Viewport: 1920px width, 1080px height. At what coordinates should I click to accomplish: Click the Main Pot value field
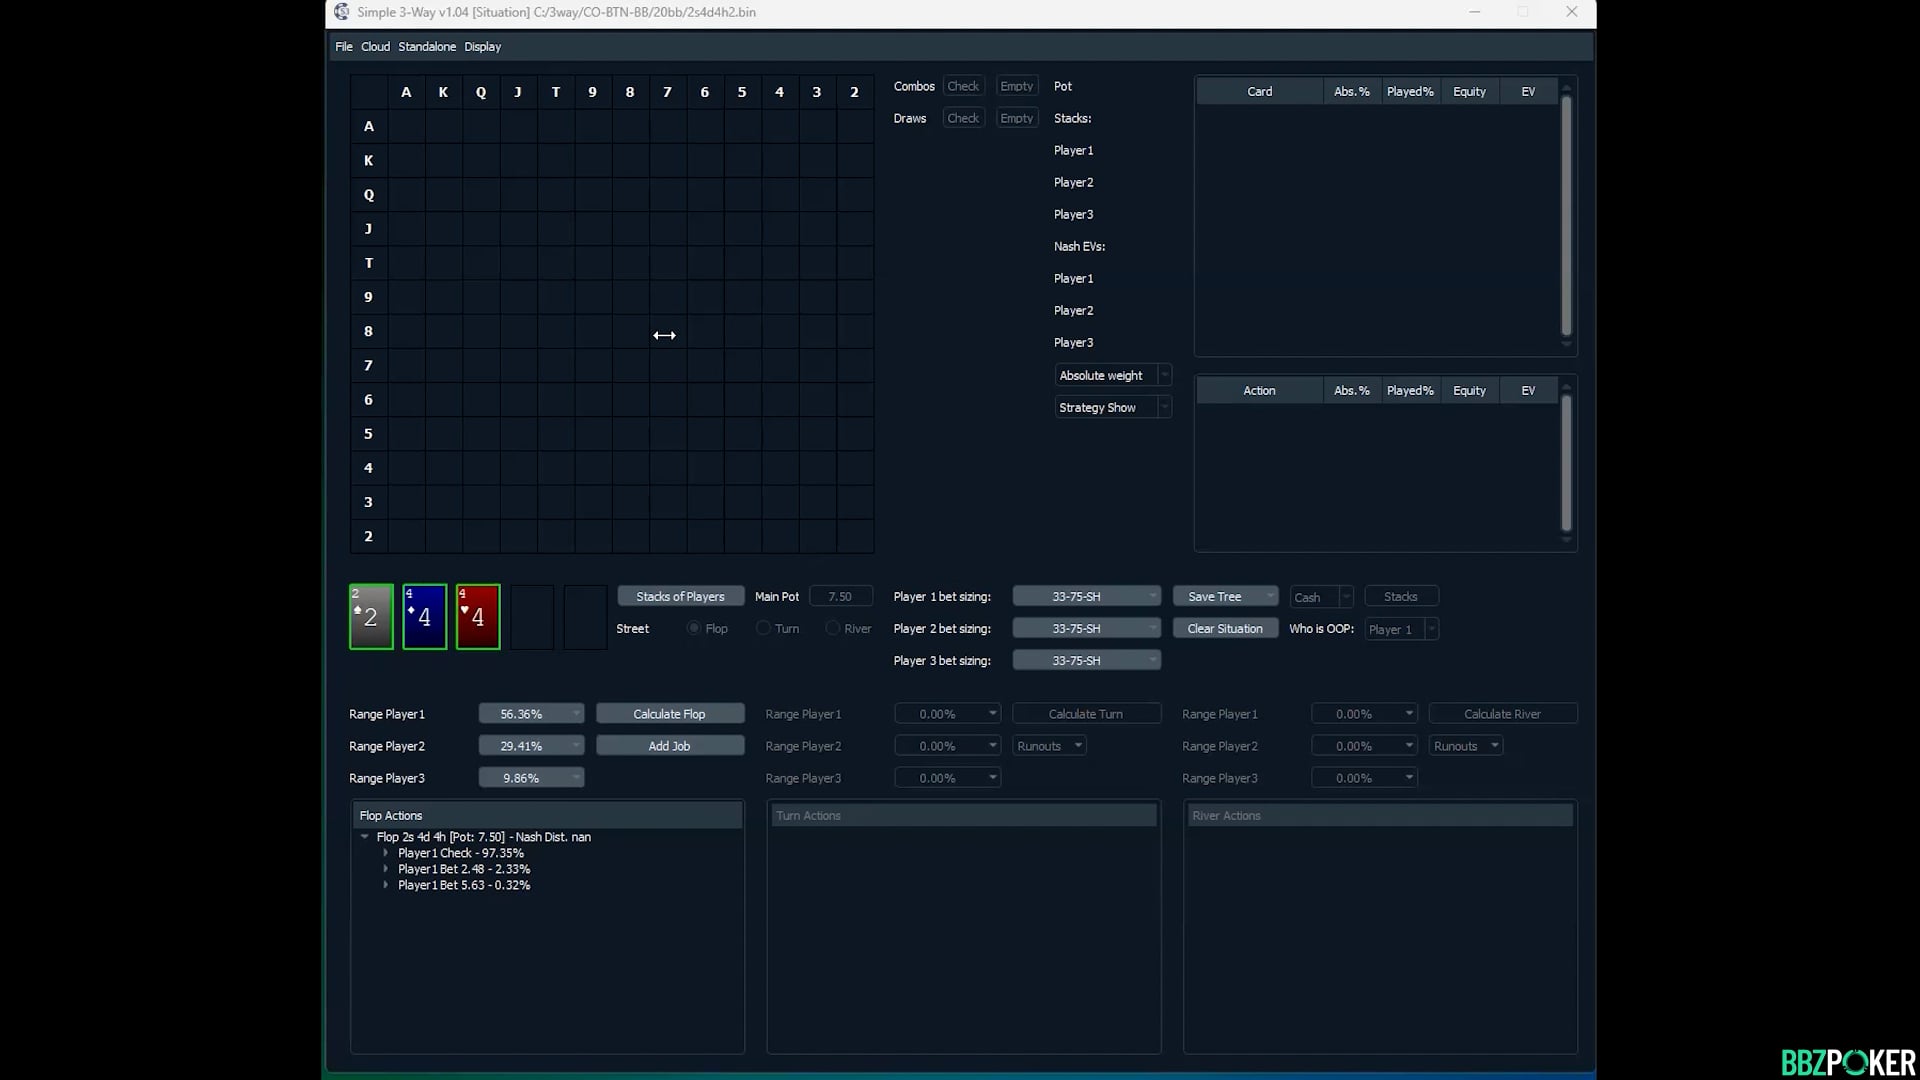pyautogui.click(x=840, y=597)
